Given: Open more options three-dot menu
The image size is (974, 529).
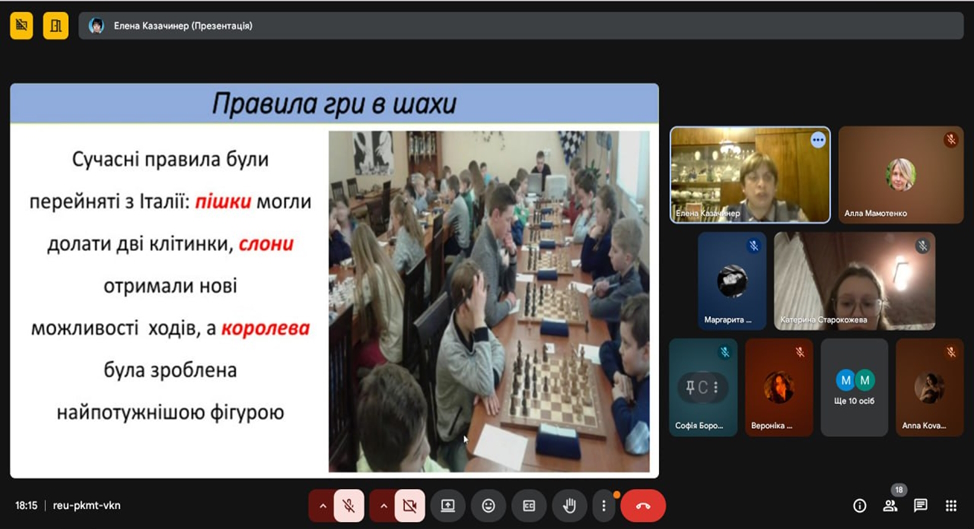Looking at the screenshot, I should (603, 506).
